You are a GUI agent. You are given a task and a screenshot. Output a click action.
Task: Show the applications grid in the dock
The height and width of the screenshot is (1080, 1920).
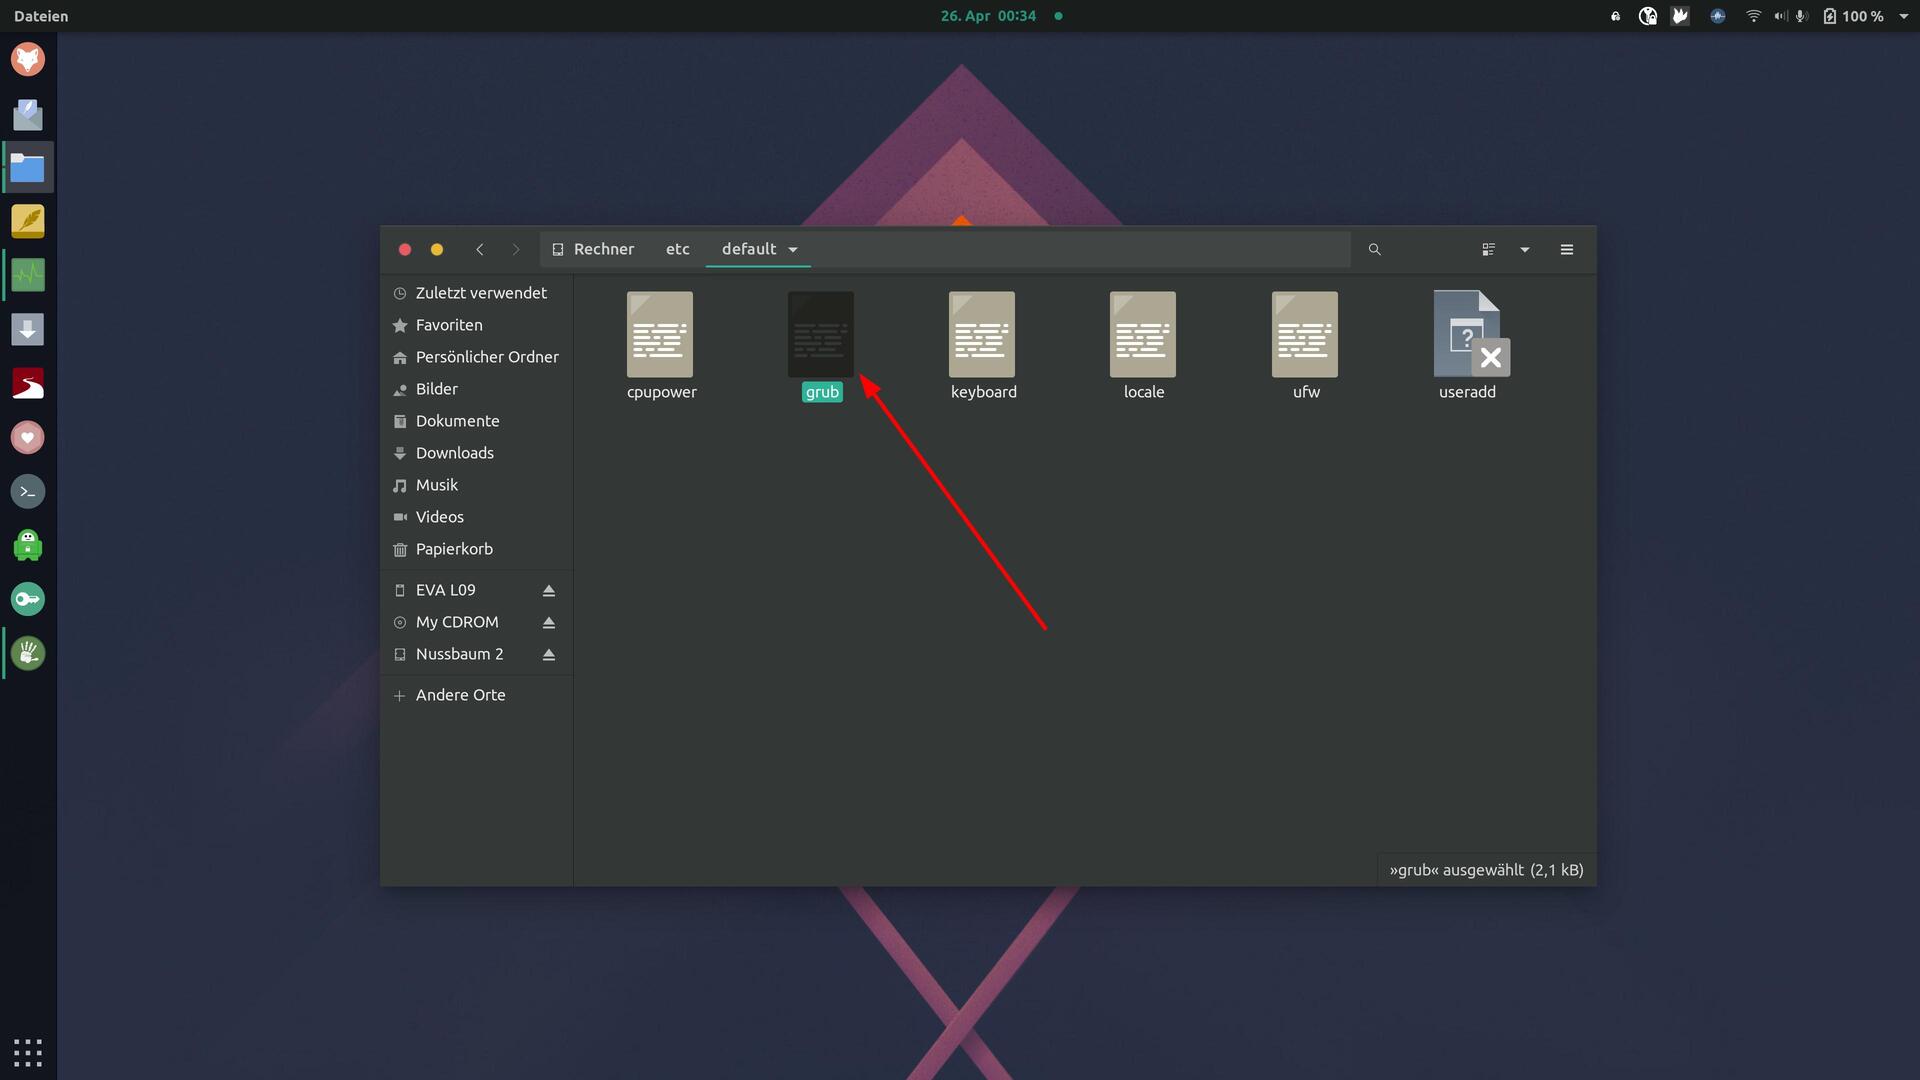28,1052
